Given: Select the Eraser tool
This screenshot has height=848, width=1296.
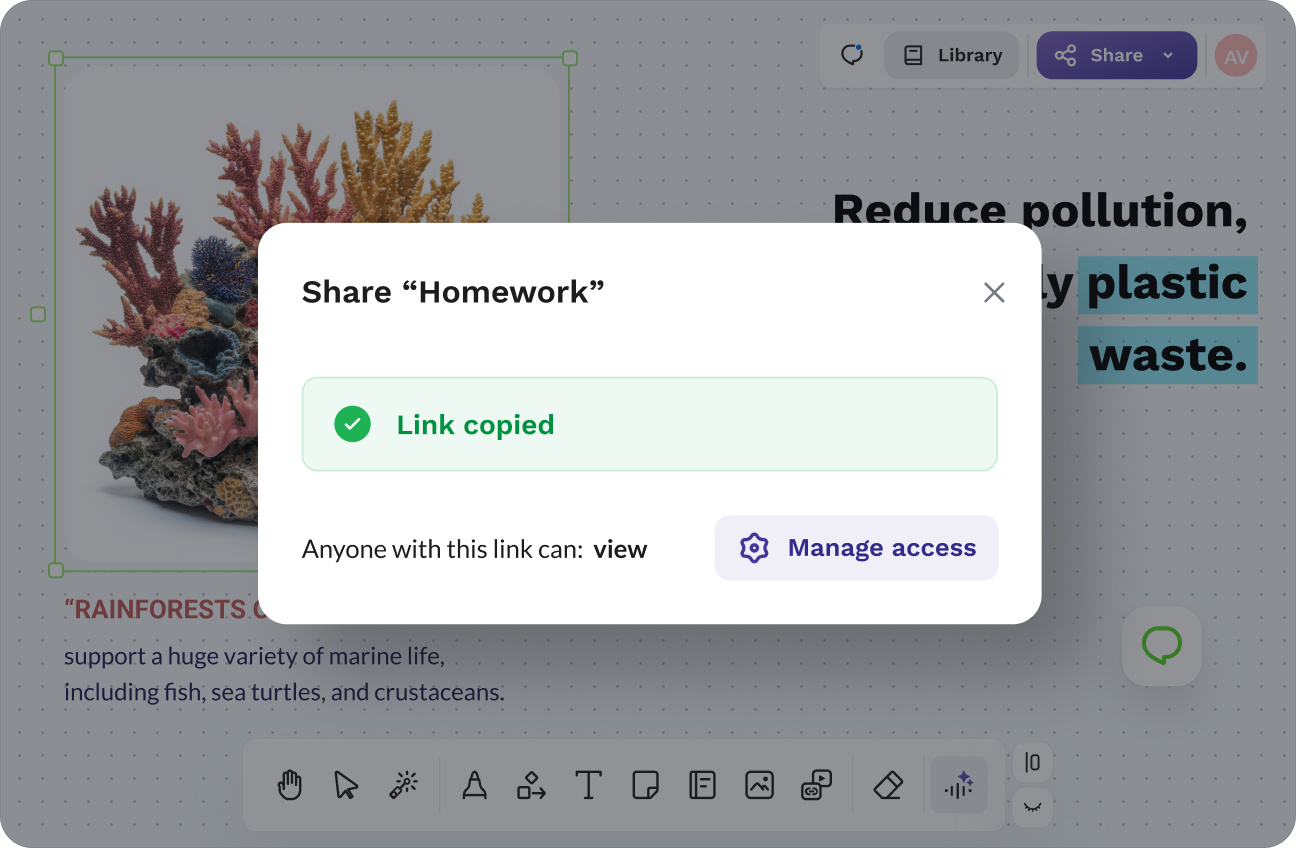Looking at the screenshot, I should 888,785.
